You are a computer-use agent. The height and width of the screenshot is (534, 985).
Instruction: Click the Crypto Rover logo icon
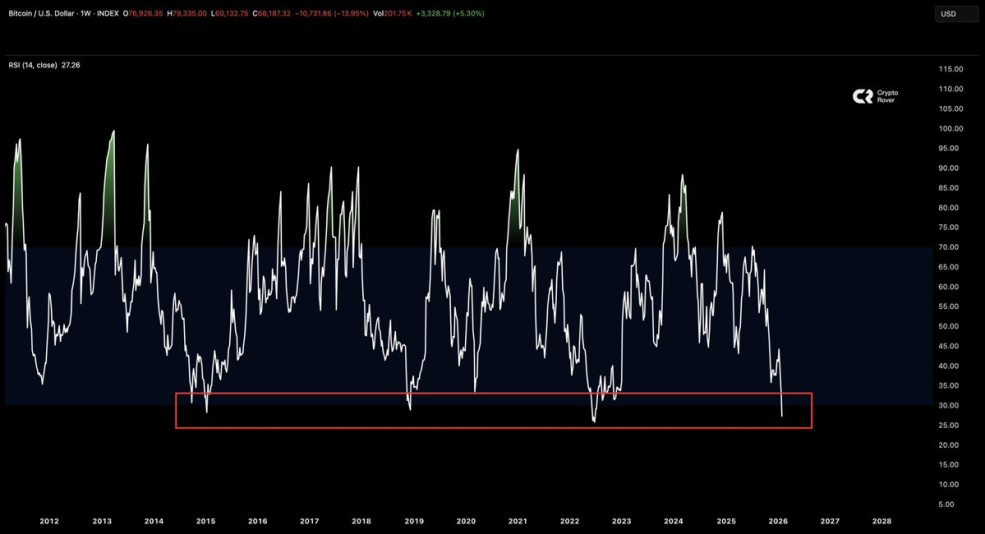pyautogui.click(x=863, y=96)
